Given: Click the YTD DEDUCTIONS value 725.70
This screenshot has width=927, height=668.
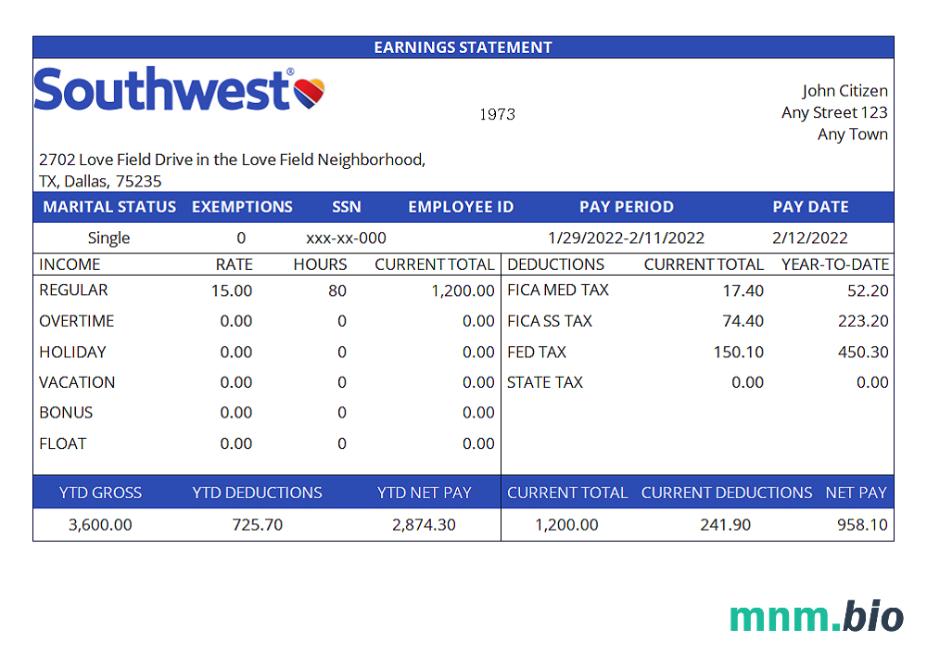Looking at the screenshot, I should pyautogui.click(x=257, y=525).
